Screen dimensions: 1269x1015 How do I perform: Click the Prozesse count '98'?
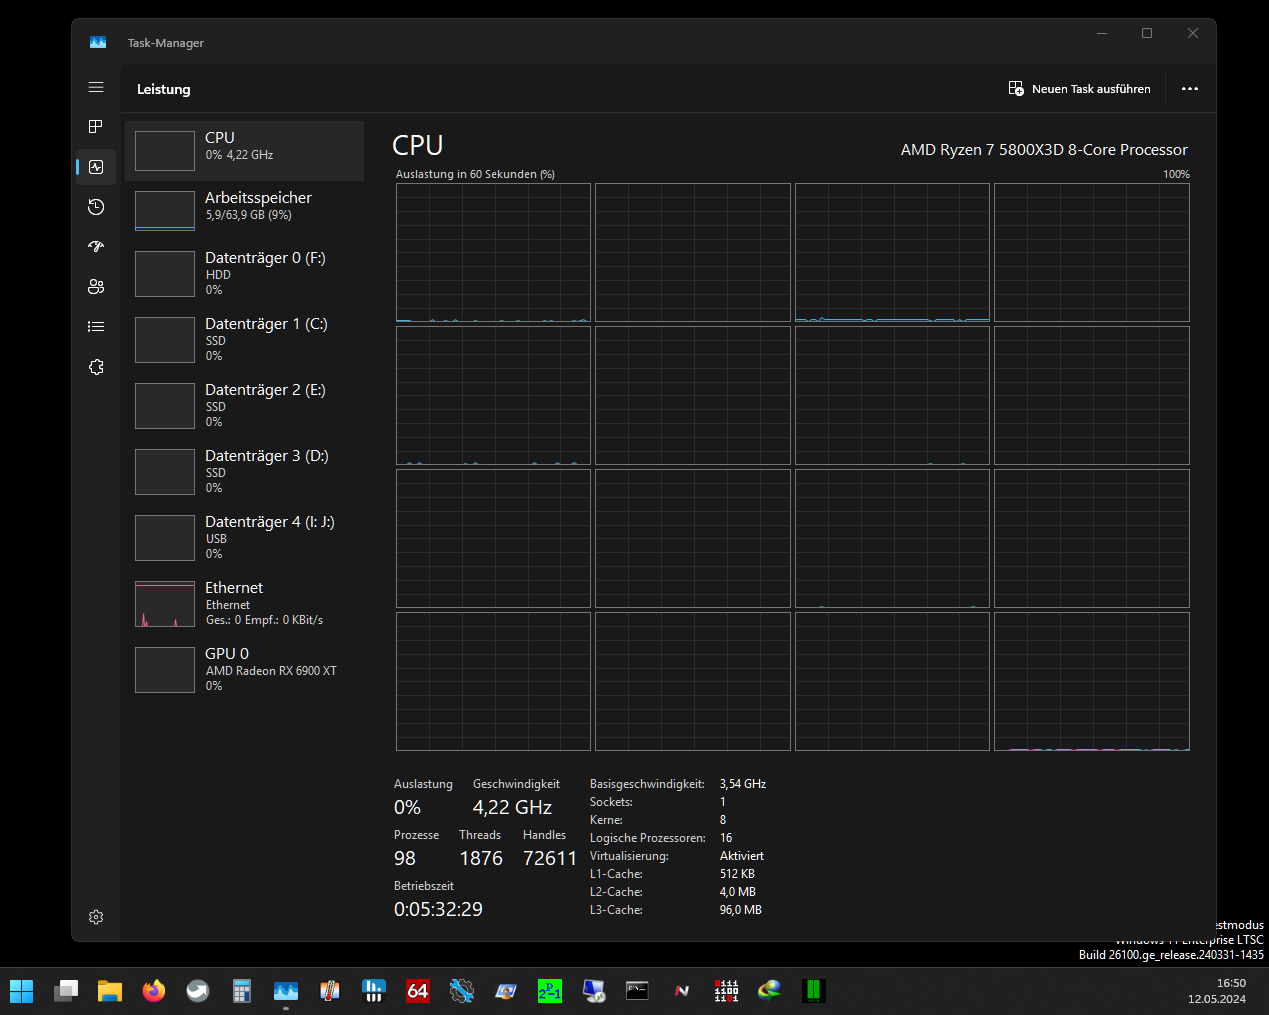coord(405,858)
